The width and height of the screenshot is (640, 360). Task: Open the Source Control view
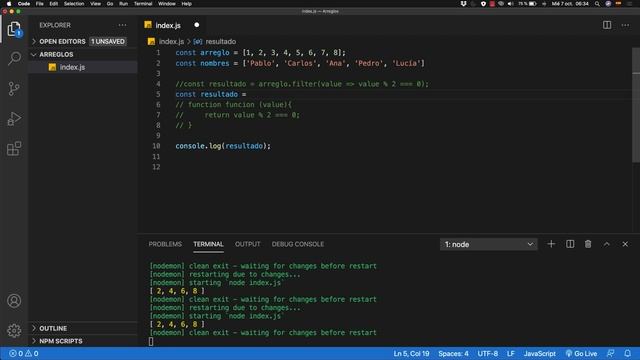14,89
